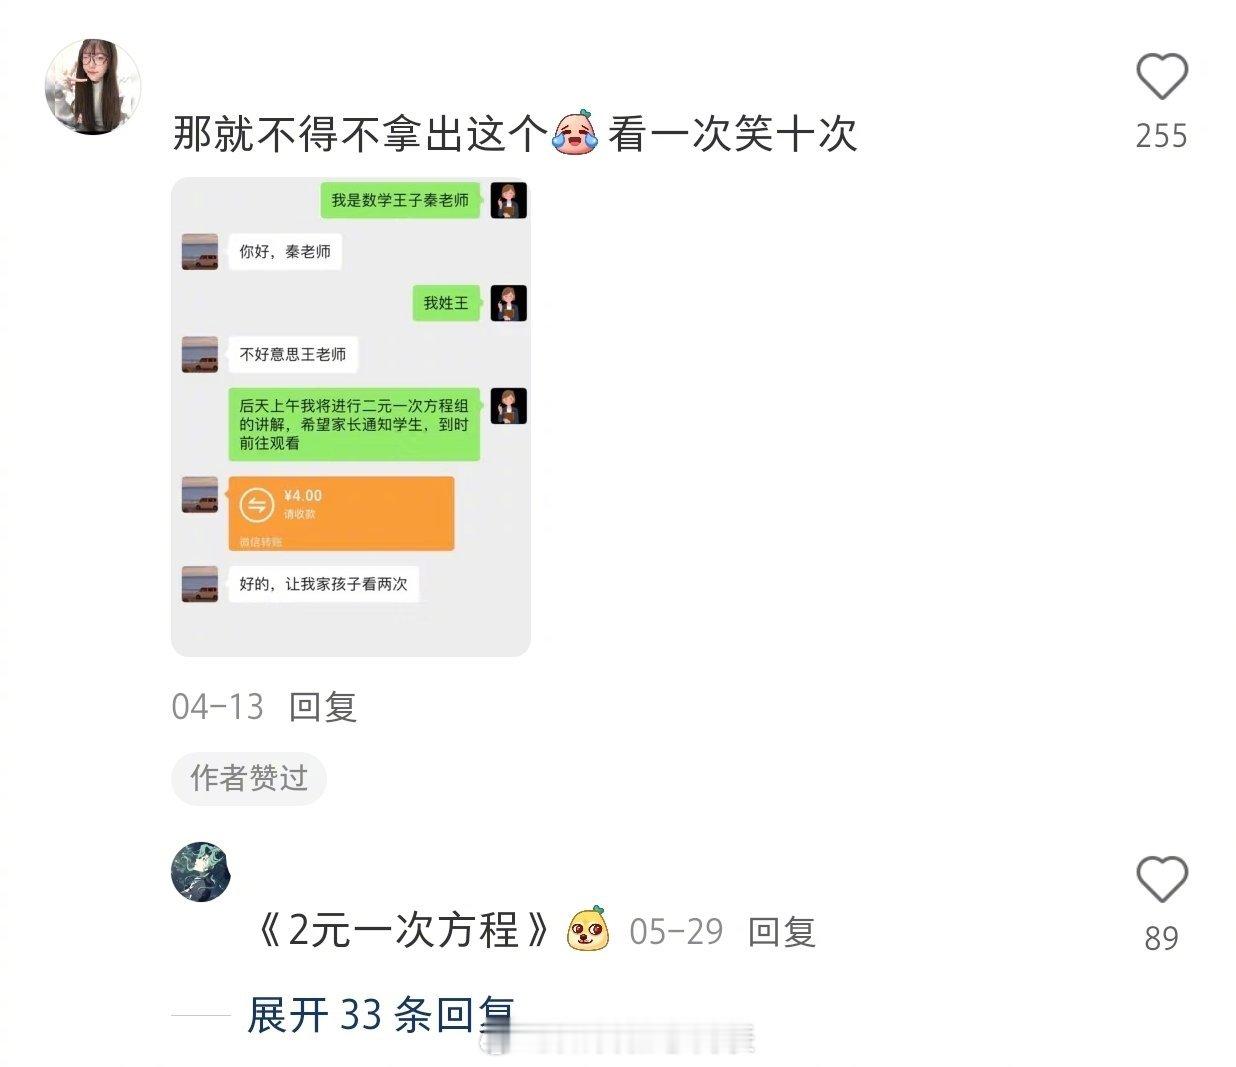Tap the teacher avatar beside 我姓王
1236x1067 pixels.
click(508, 303)
